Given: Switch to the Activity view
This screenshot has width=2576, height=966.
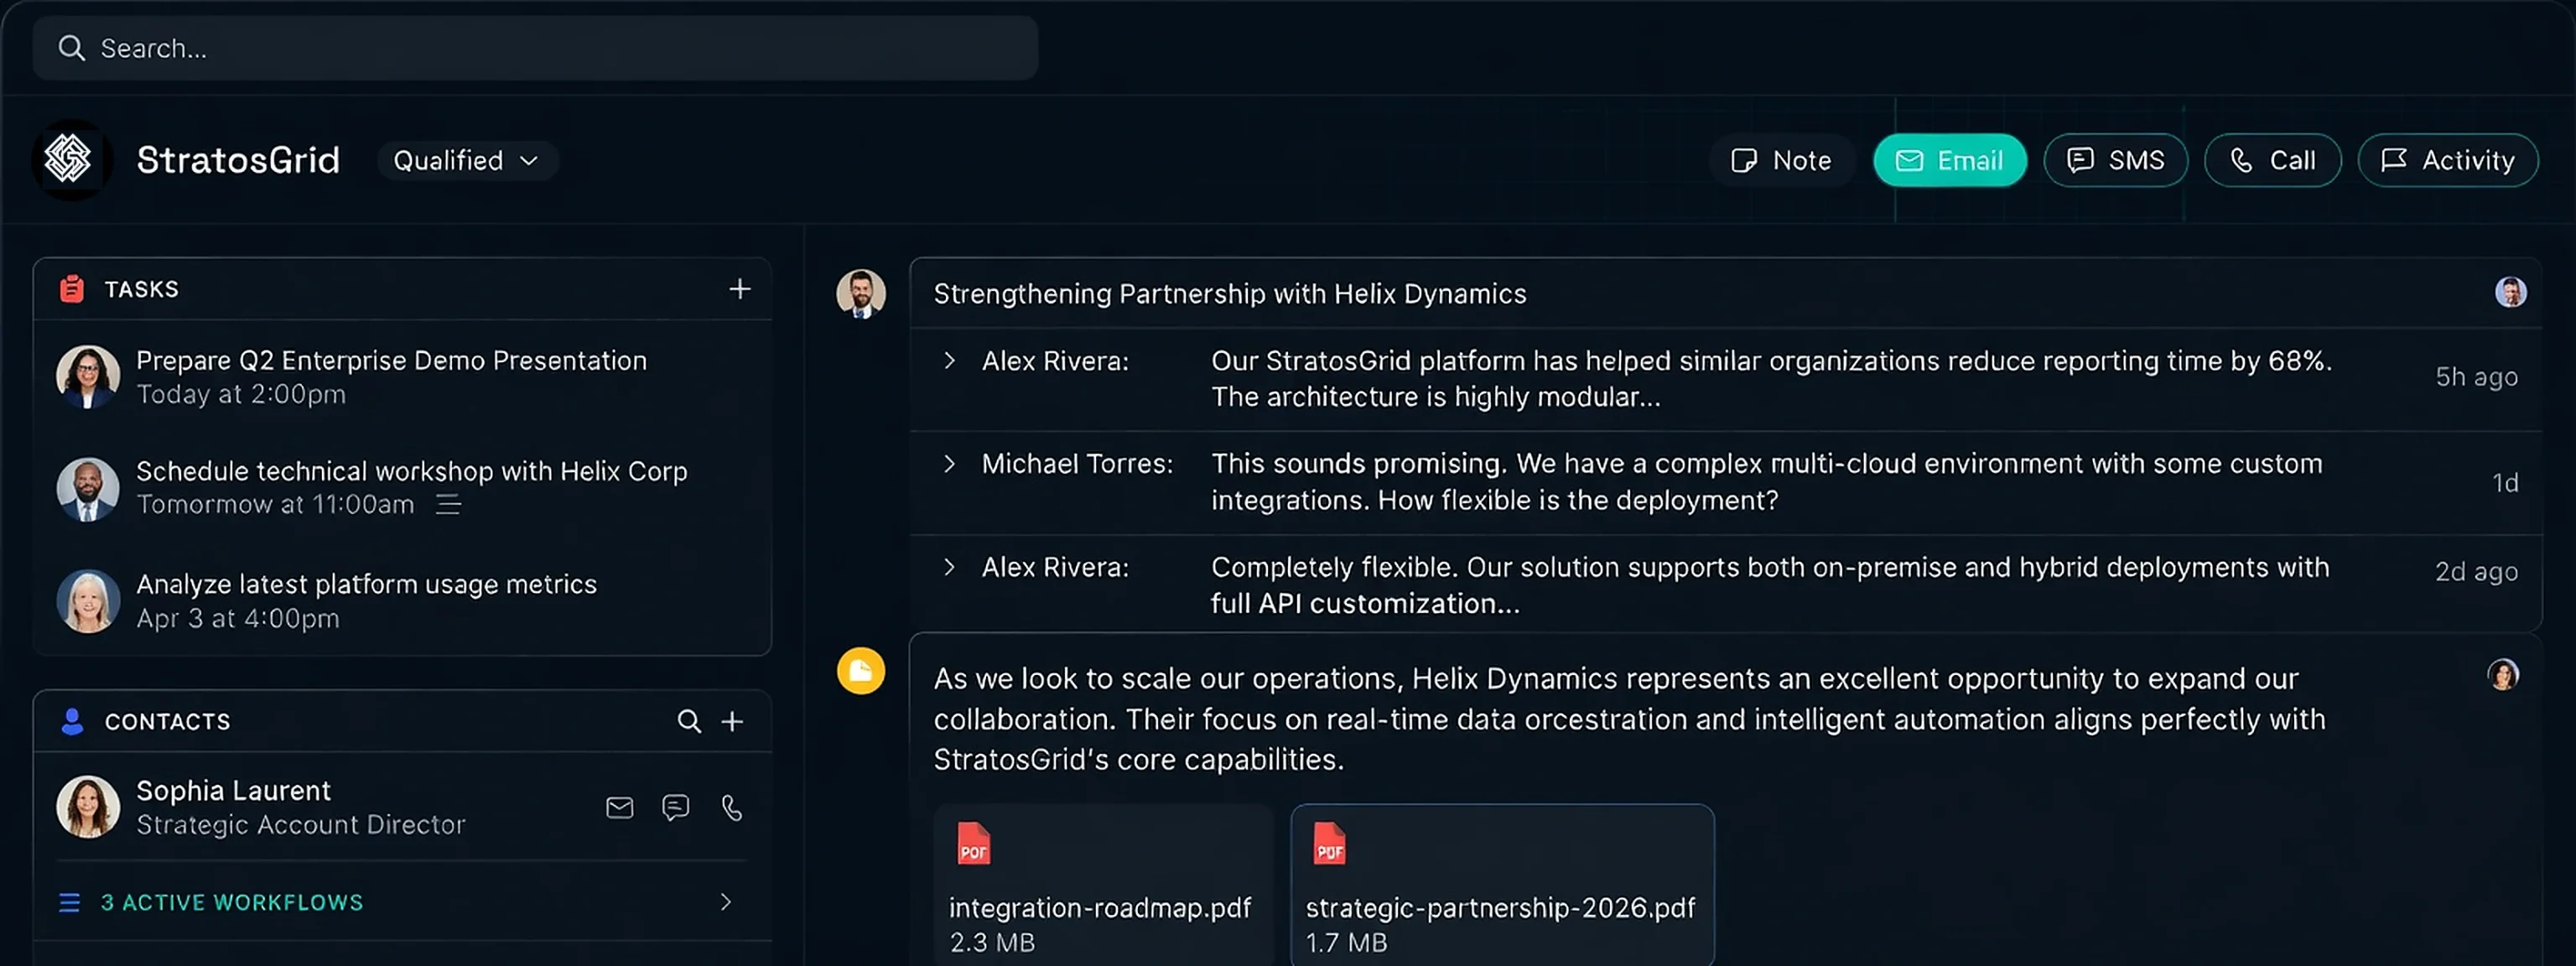Looking at the screenshot, I should [x=2447, y=160].
